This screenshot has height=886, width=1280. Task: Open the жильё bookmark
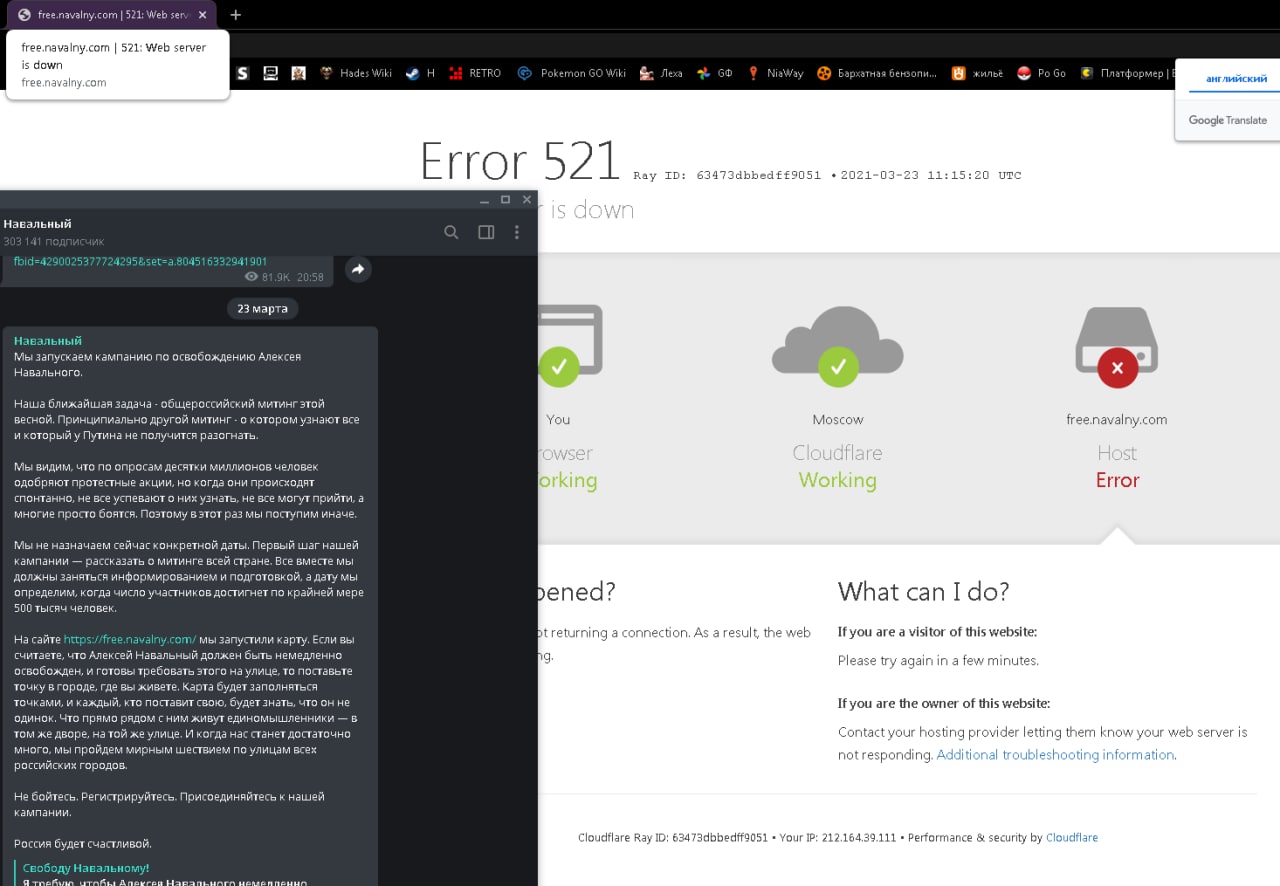pyautogui.click(x=977, y=73)
